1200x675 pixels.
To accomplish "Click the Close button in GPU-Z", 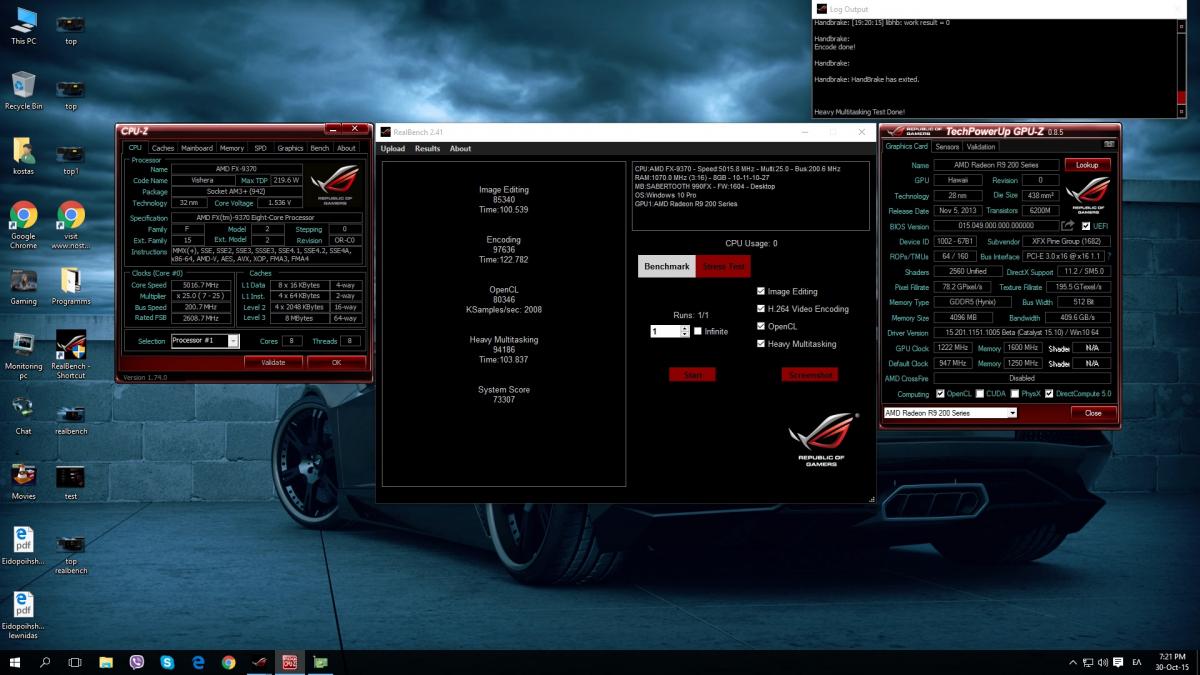I will pyautogui.click(x=1093, y=413).
